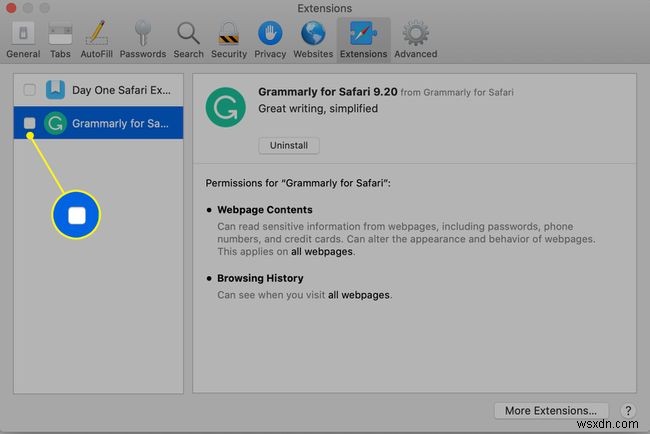Open the Passwords key icon pane
650x434 pixels.
pos(143,40)
